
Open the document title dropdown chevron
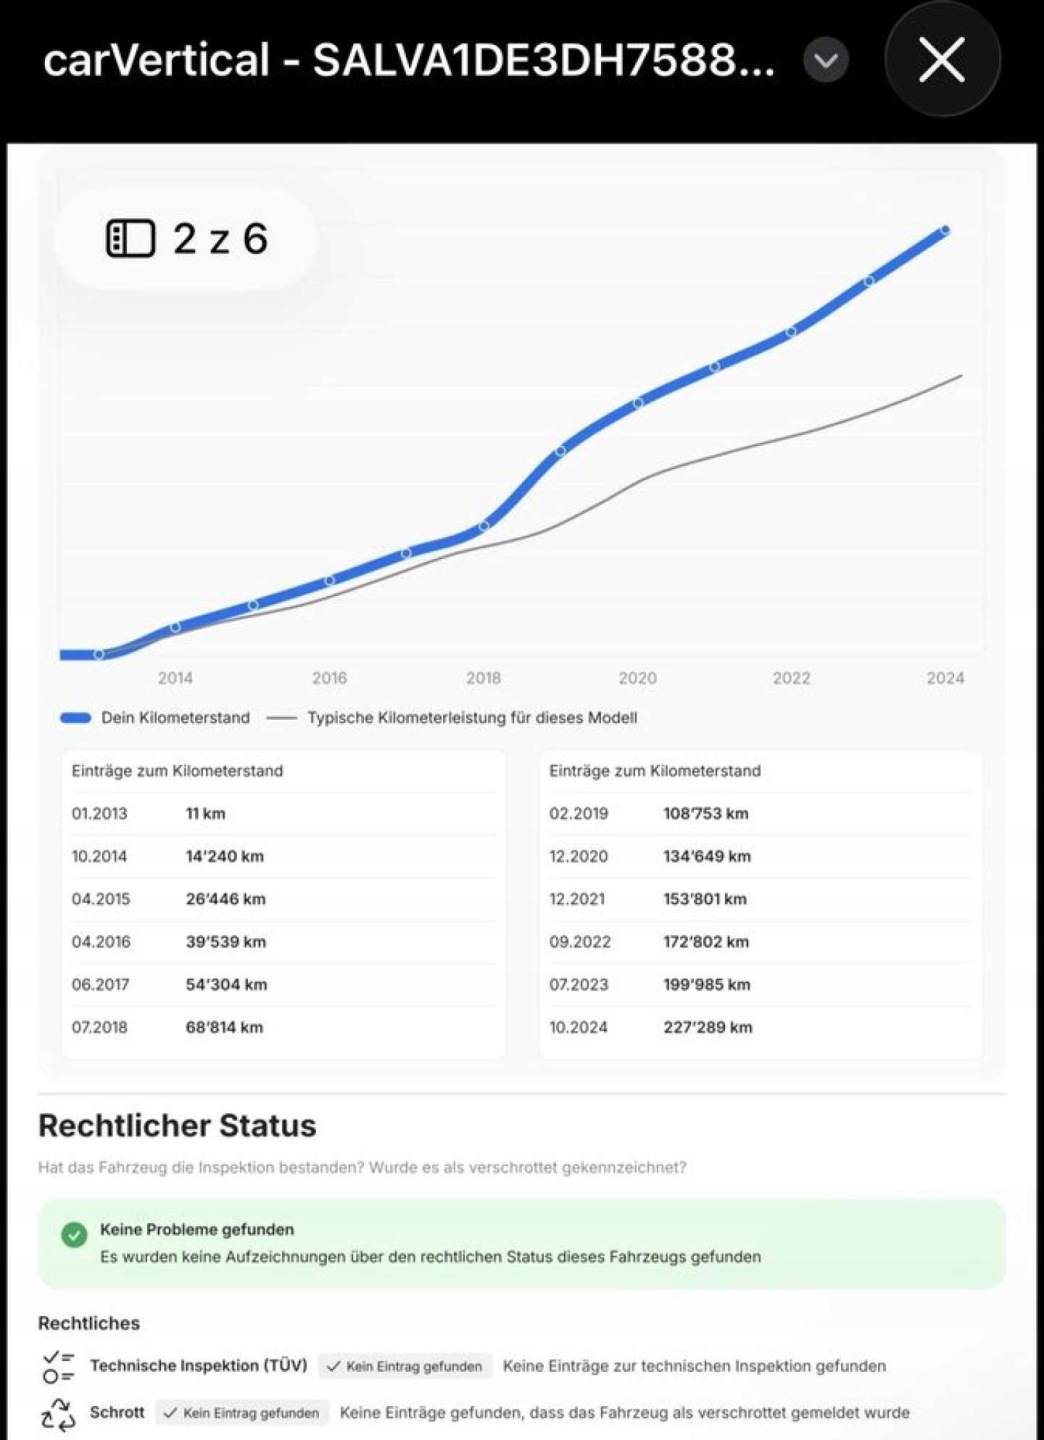point(826,61)
